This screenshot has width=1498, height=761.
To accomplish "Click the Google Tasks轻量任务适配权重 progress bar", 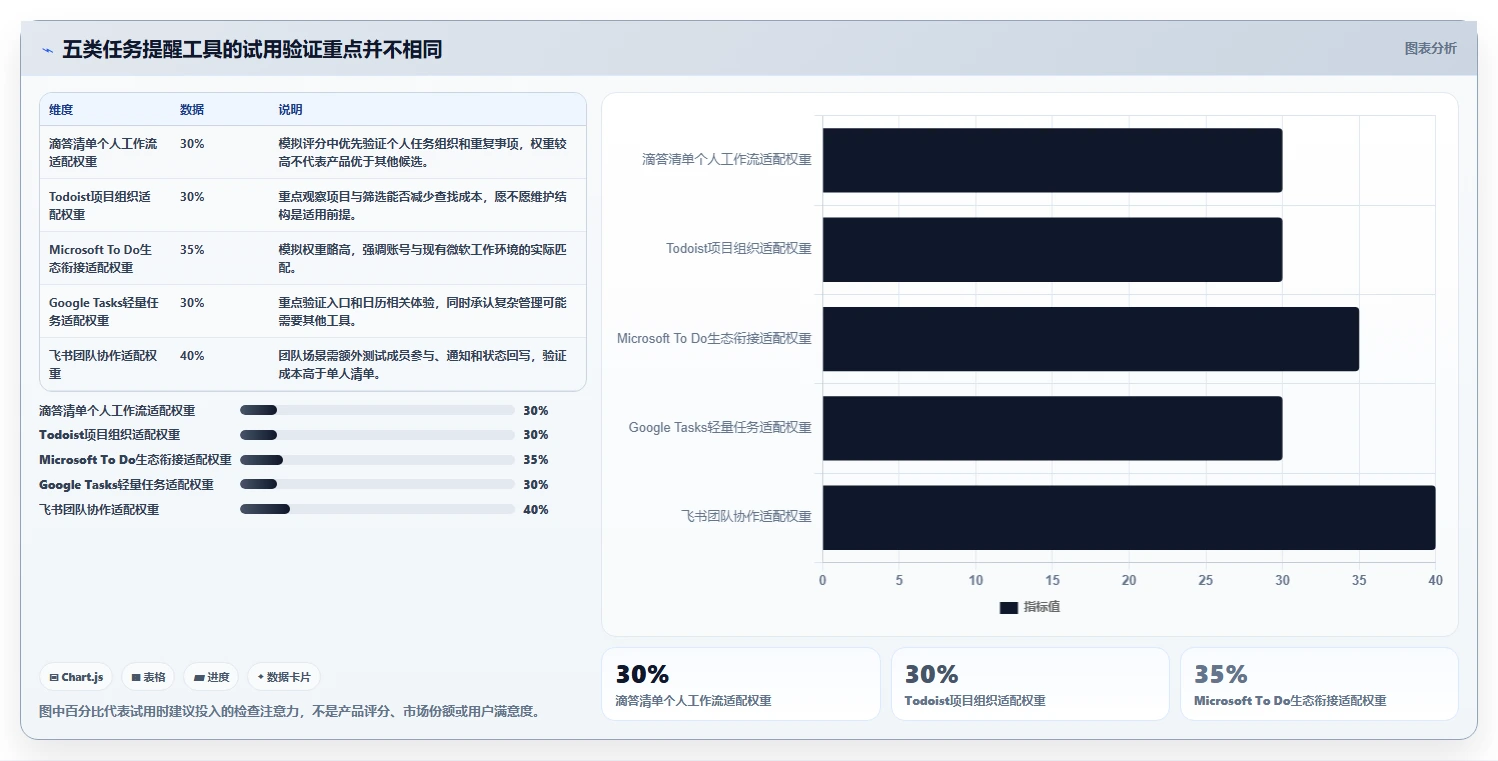I will tap(377, 484).
